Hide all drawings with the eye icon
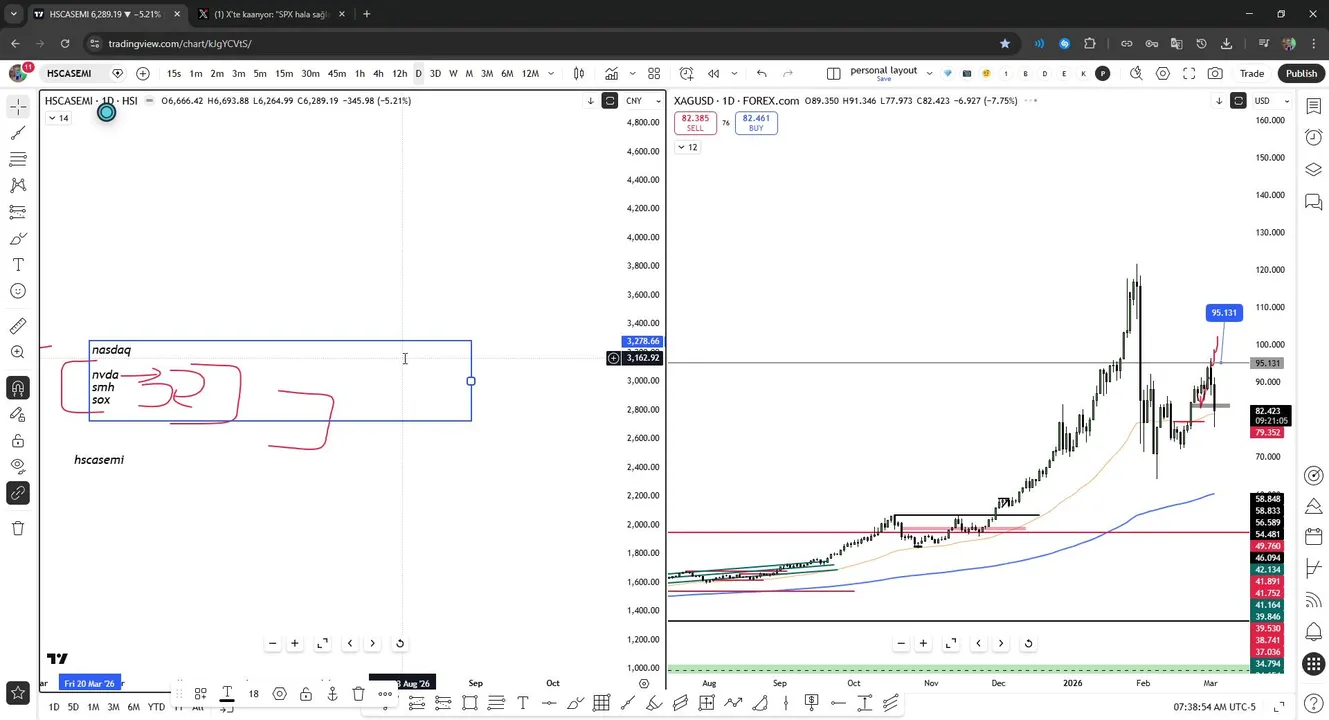Image resolution: width=1329 pixels, height=720 pixels. tap(18, 466)
